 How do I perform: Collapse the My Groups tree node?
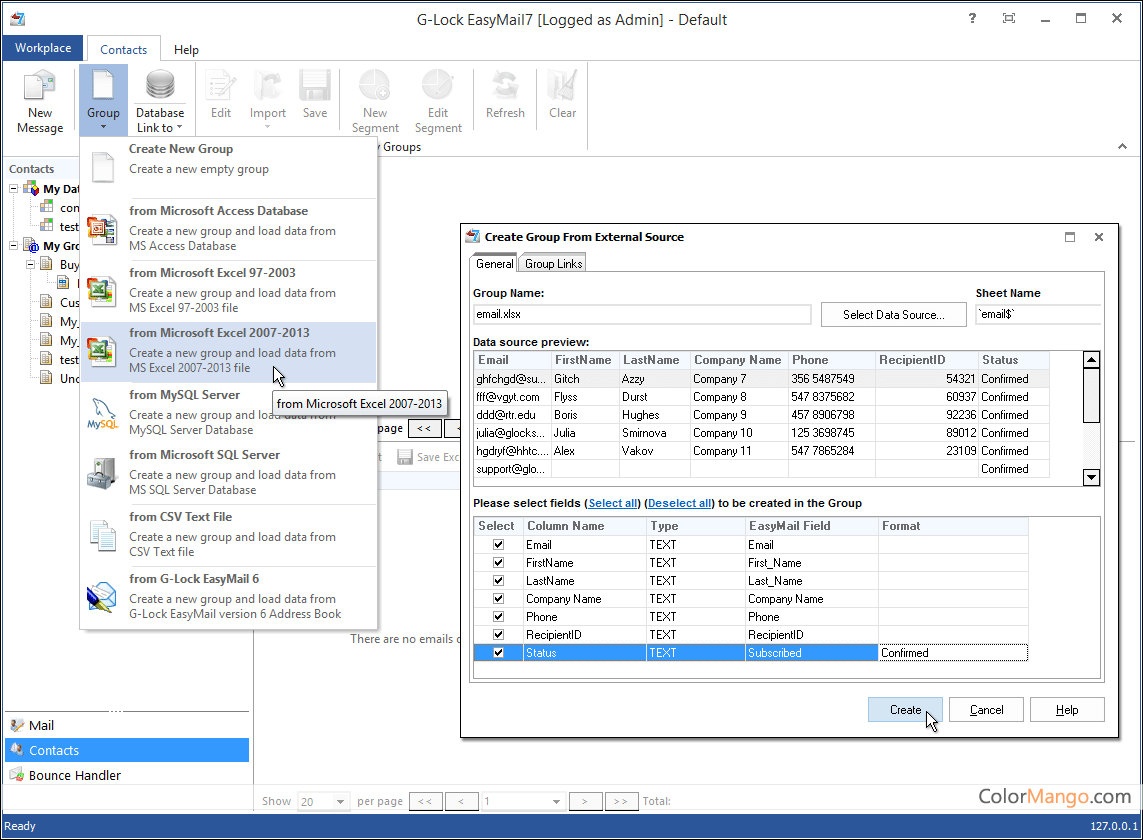click(x=14, y=246)
